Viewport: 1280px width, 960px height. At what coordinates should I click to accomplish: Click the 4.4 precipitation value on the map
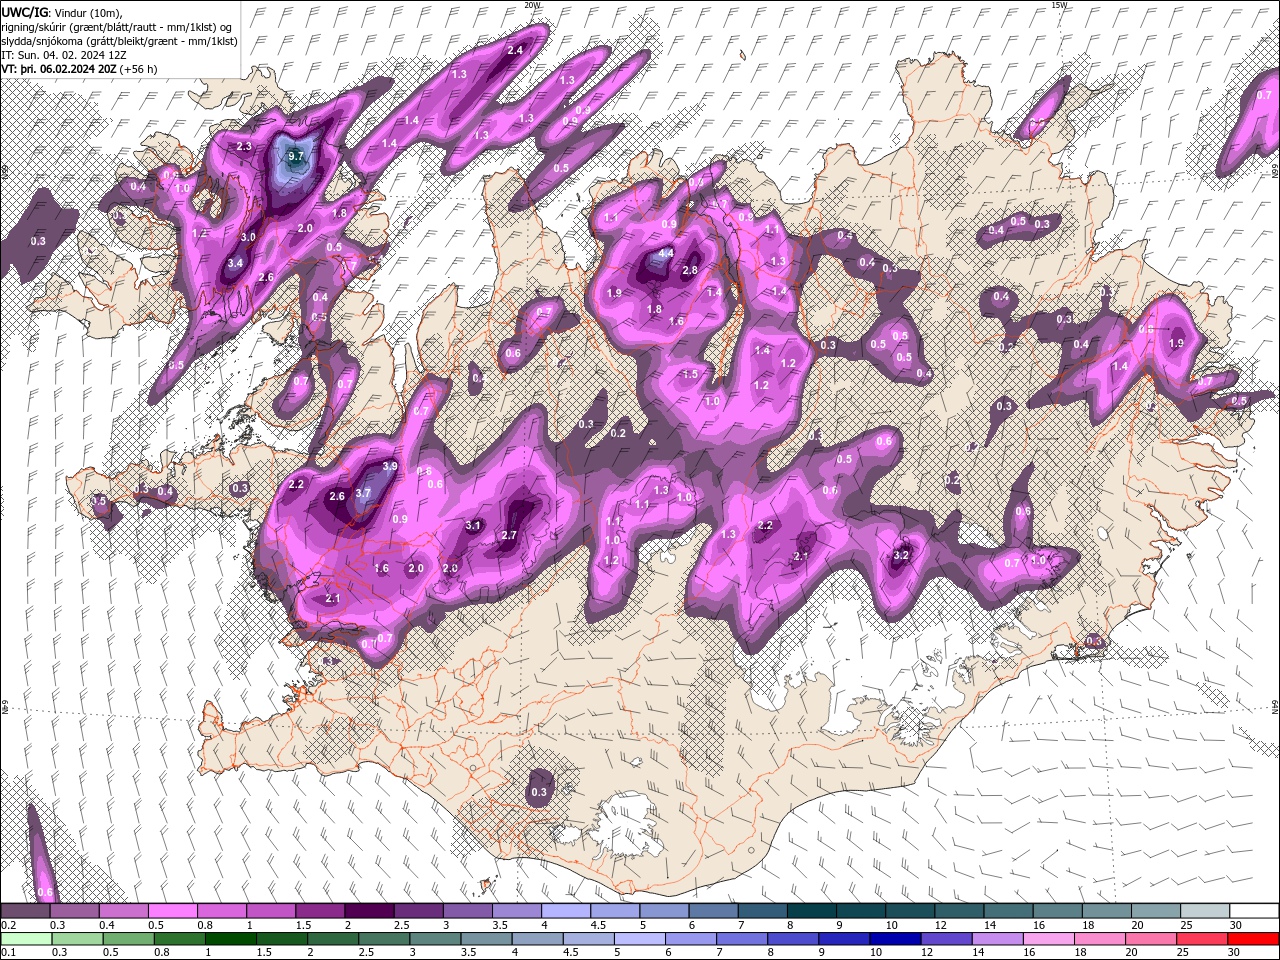pos(666,254)
